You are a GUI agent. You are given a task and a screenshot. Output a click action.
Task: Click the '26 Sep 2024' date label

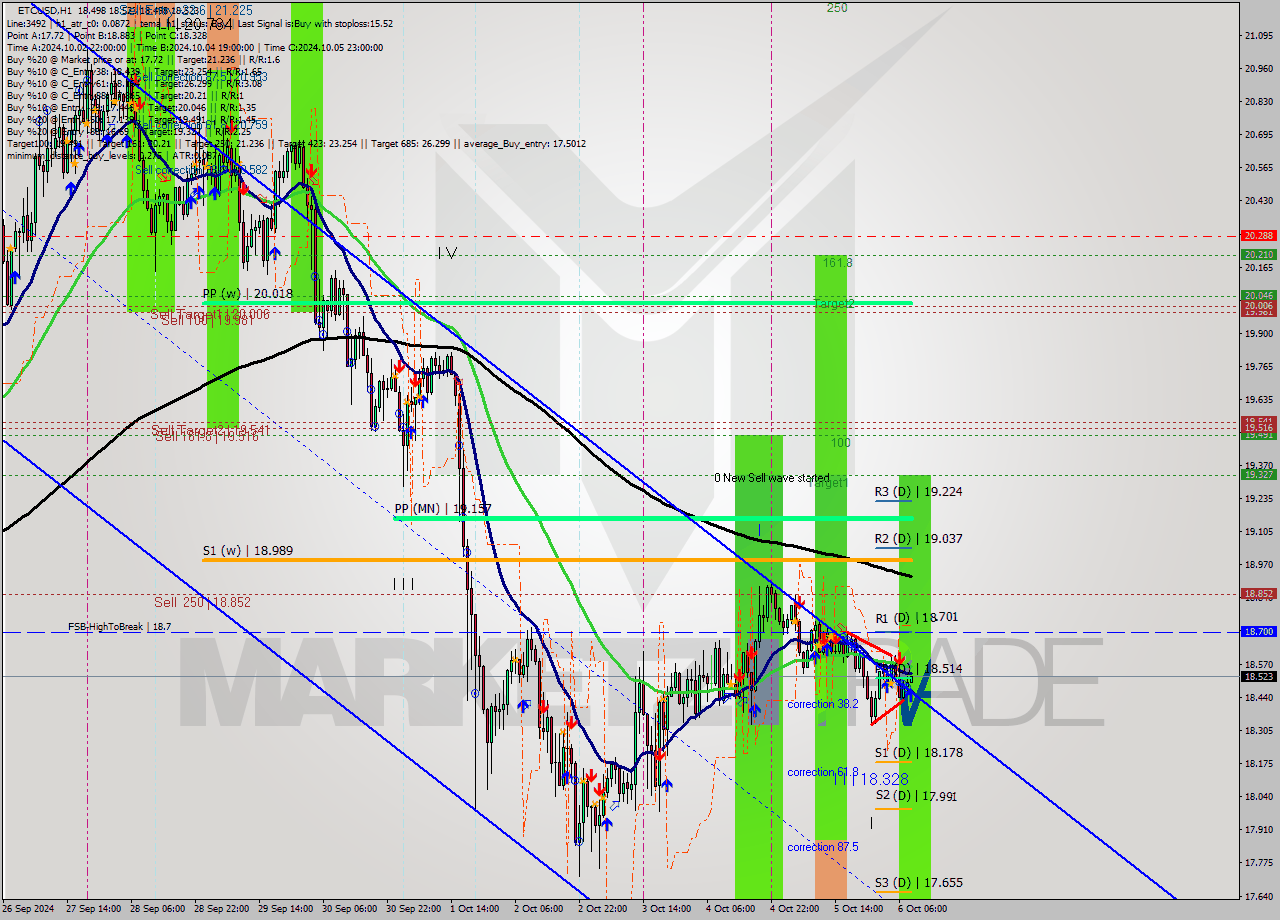click(x=29, y=909)
